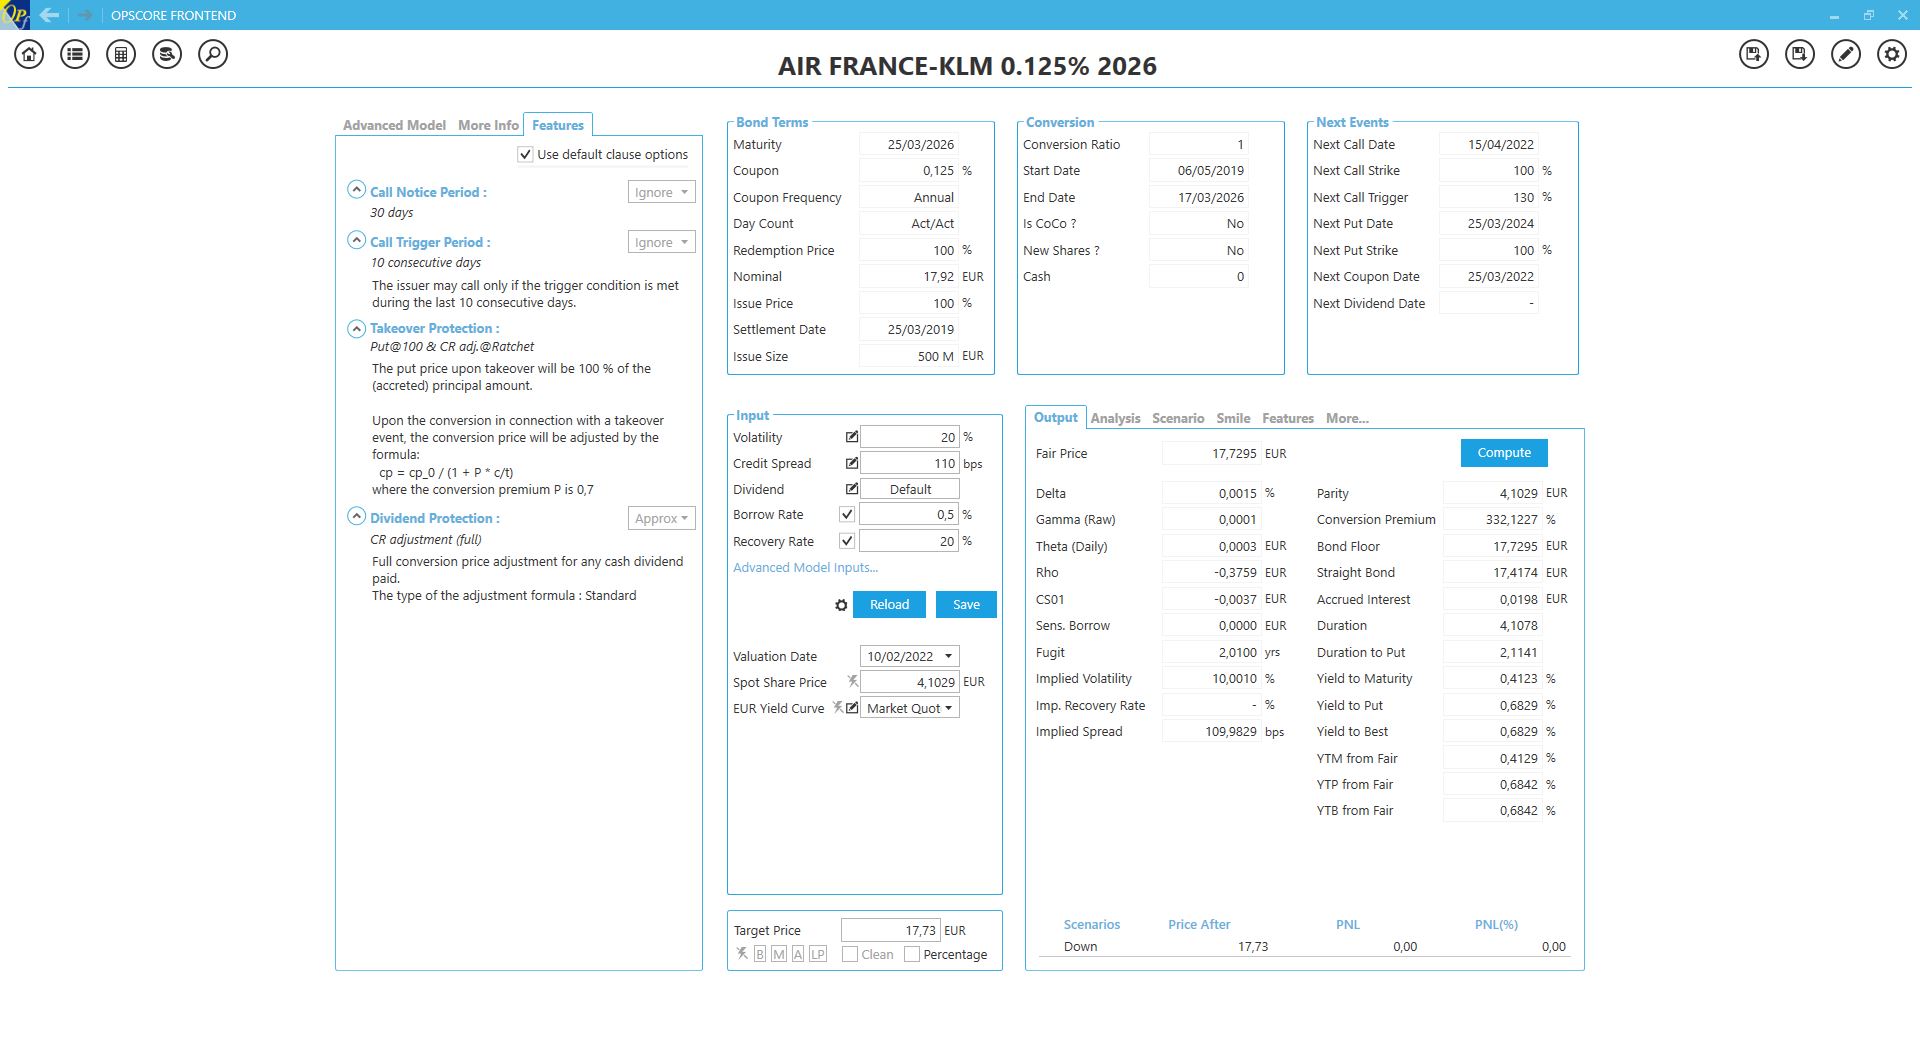Click the Recovery Rate input field
The width and height of the screenshot is (1920, 1040).
coord(910,541)
